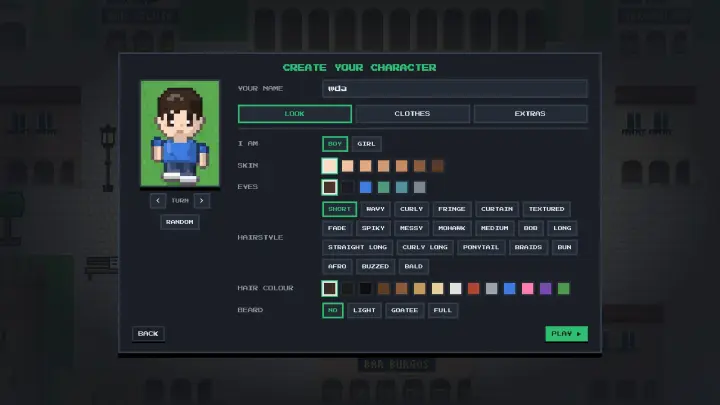Pick the sixth skin tone swatch
This screenshot has width=720, height=405.
(420, 166)
